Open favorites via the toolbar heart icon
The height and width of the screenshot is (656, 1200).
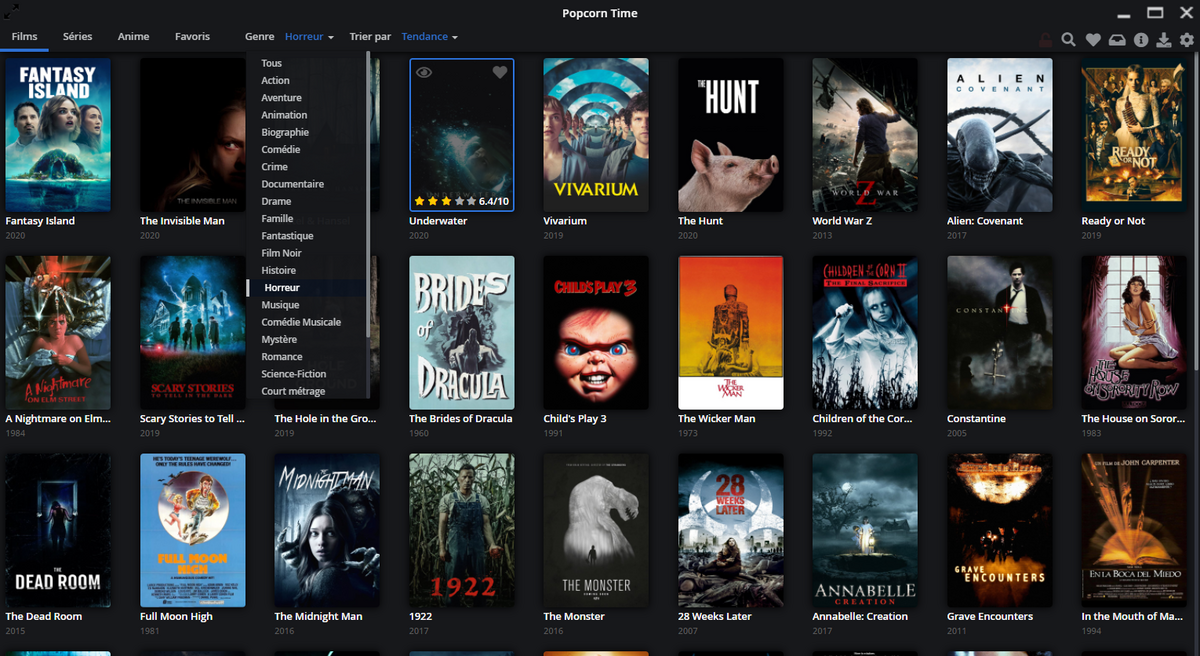(x=1093, y=40)
